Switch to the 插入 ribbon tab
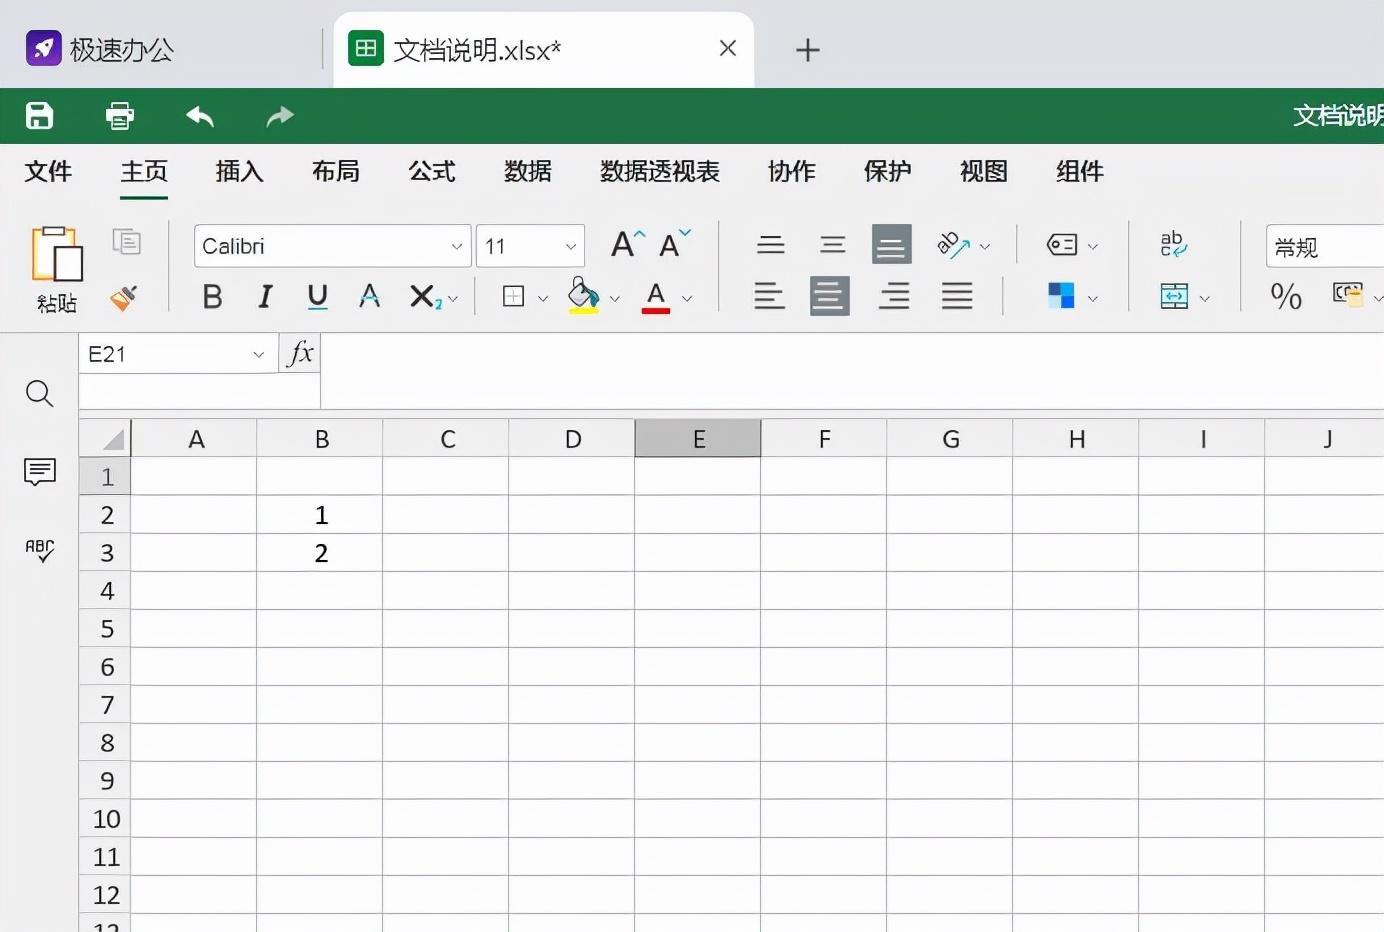 pos(240,171)
